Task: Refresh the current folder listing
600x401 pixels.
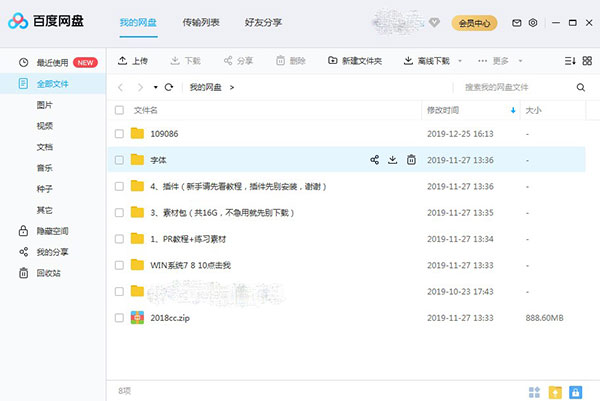Action: tap(169, 87)
